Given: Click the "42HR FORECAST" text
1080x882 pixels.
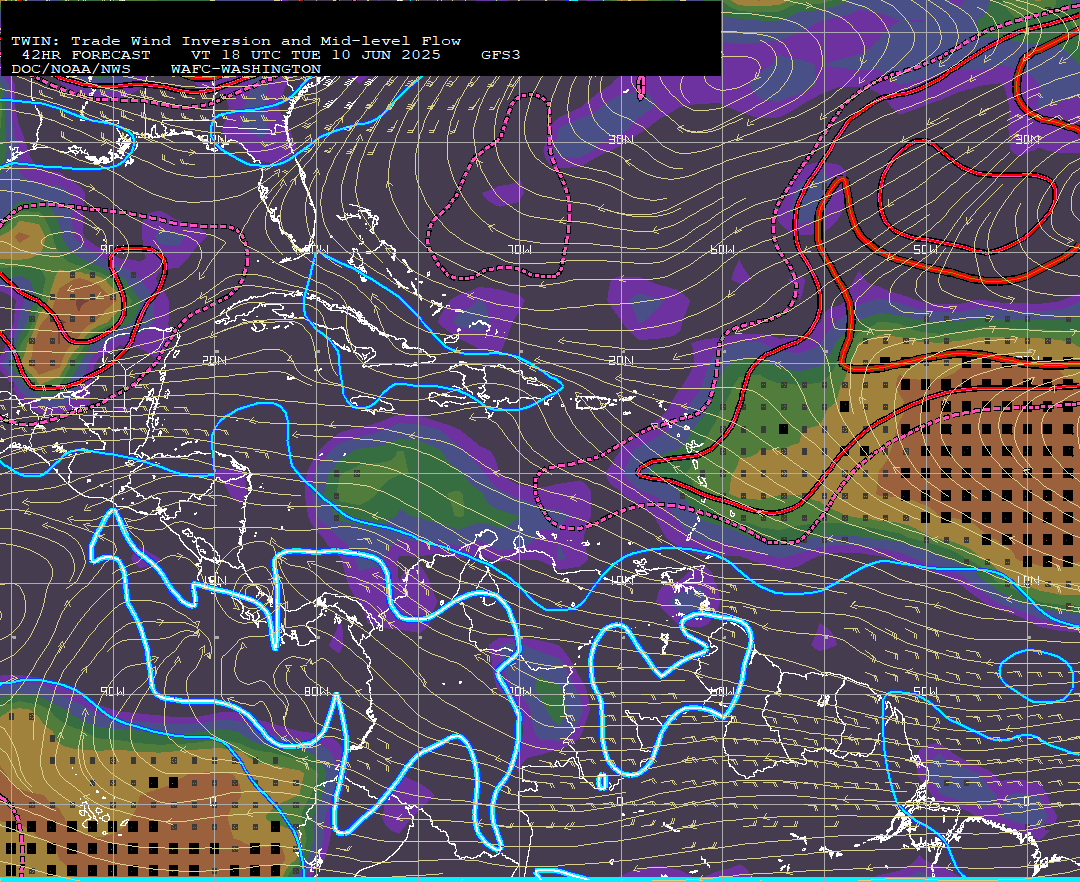Looking at the screenshot, I should click(x=86, y=55).
